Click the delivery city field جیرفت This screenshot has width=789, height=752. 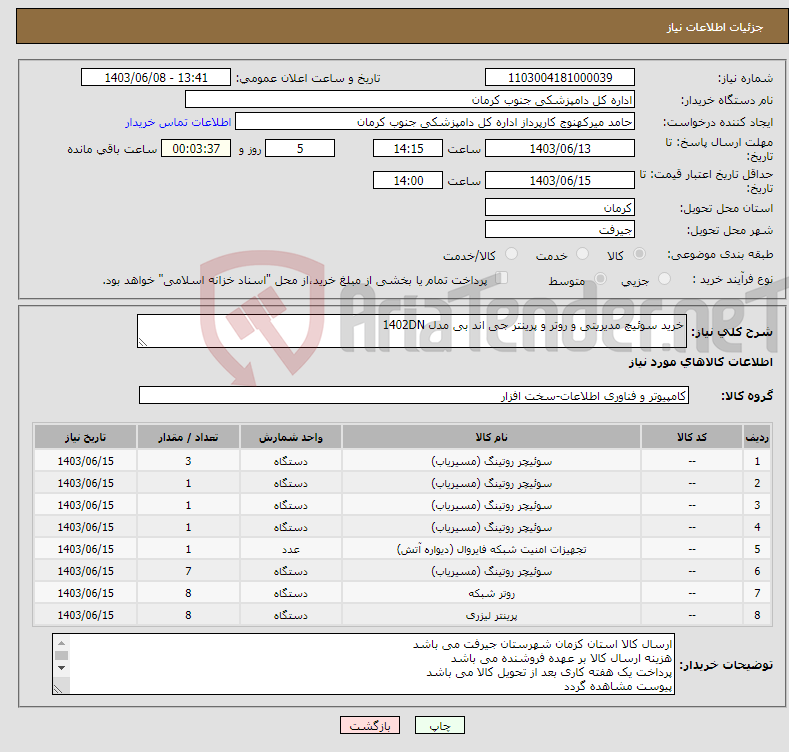tap(560, 230)
